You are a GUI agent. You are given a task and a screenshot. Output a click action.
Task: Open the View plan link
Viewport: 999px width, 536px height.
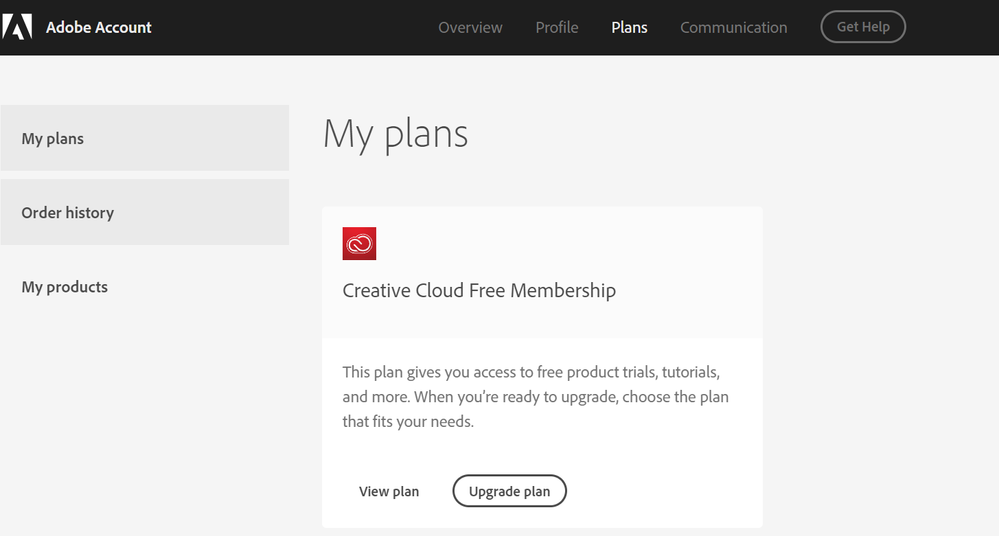click(389, 491)
